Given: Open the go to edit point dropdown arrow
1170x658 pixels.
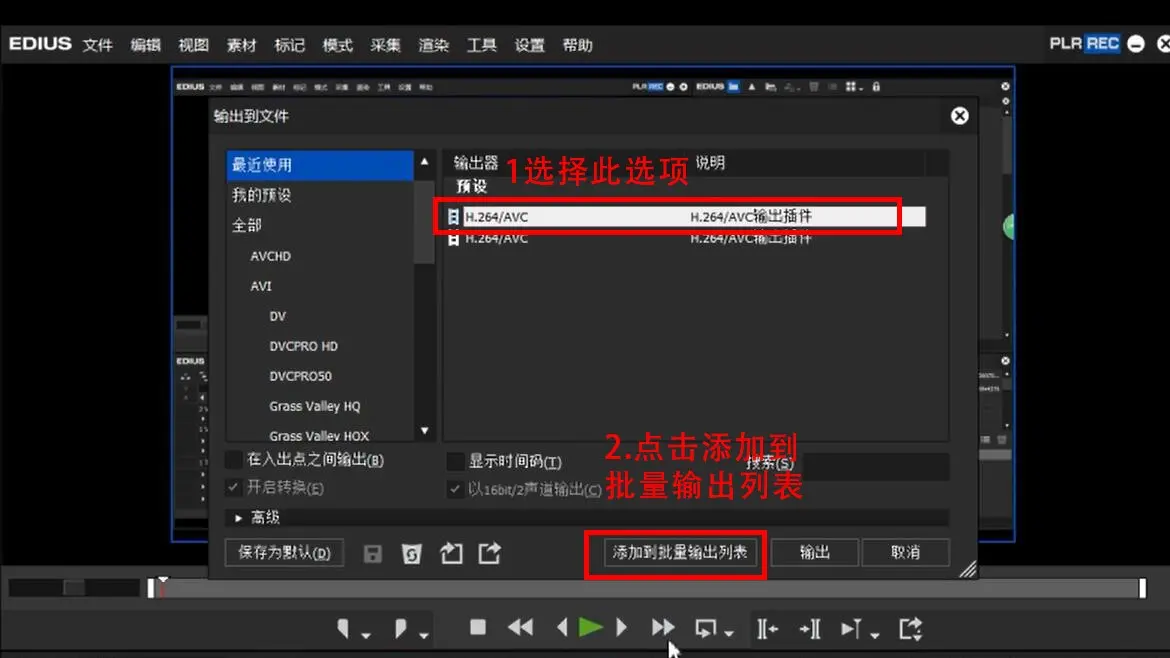Looking at the screenshot, I should tap(875, 635).
